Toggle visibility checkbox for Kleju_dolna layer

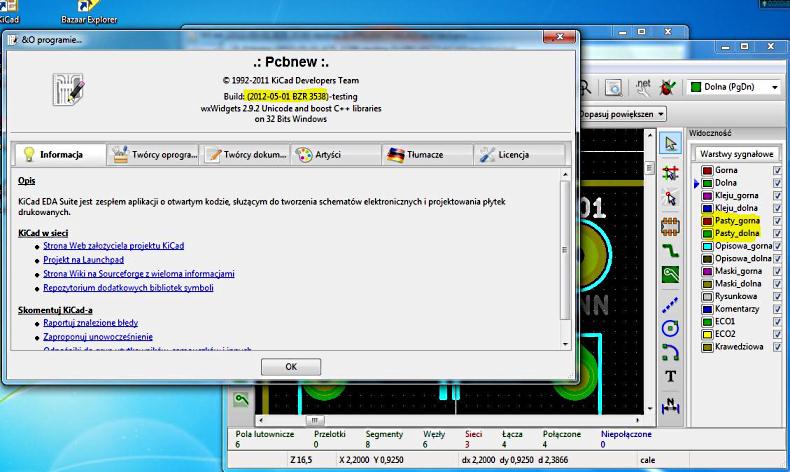tap(777, 208)
